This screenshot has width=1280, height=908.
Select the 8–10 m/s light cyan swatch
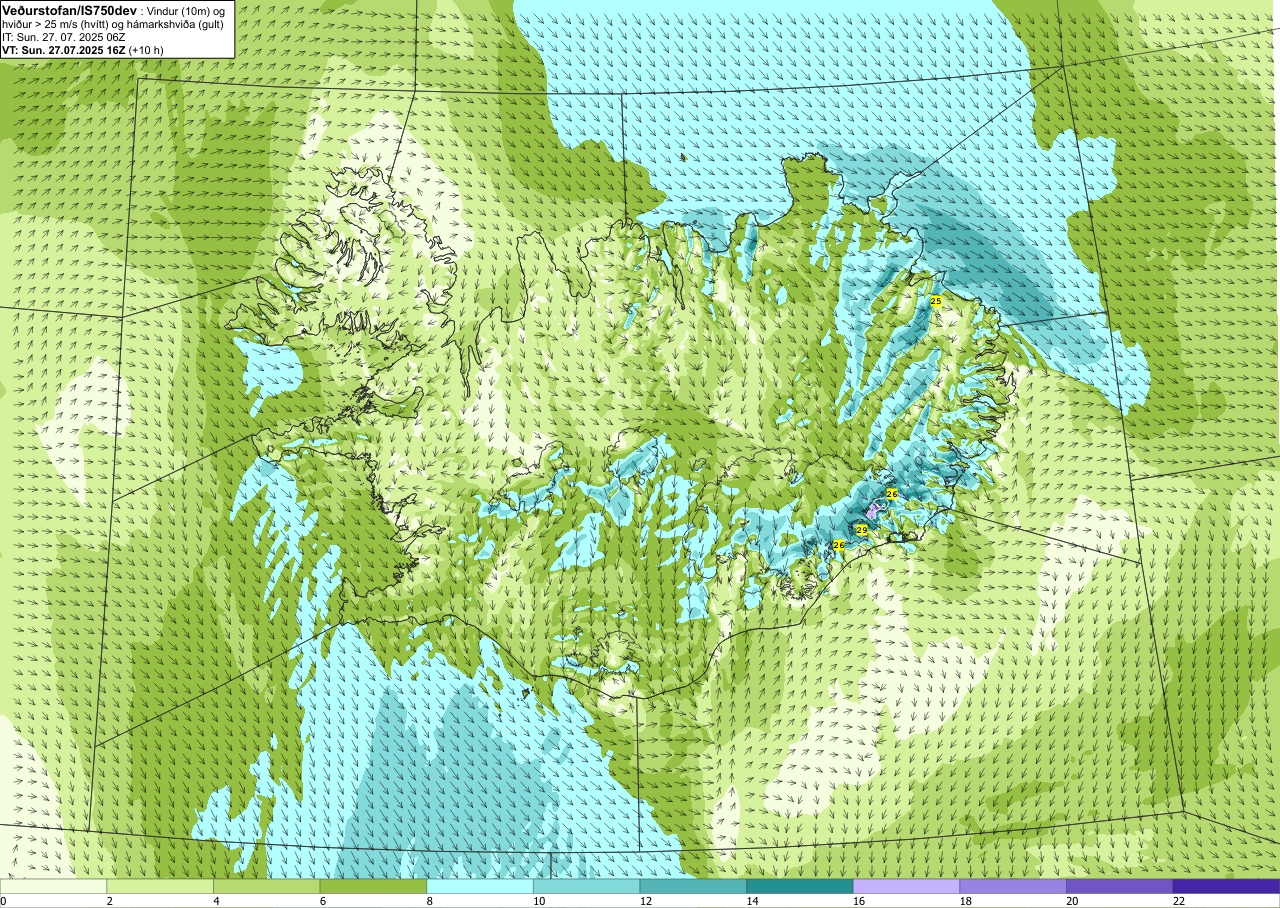[480, 886]
